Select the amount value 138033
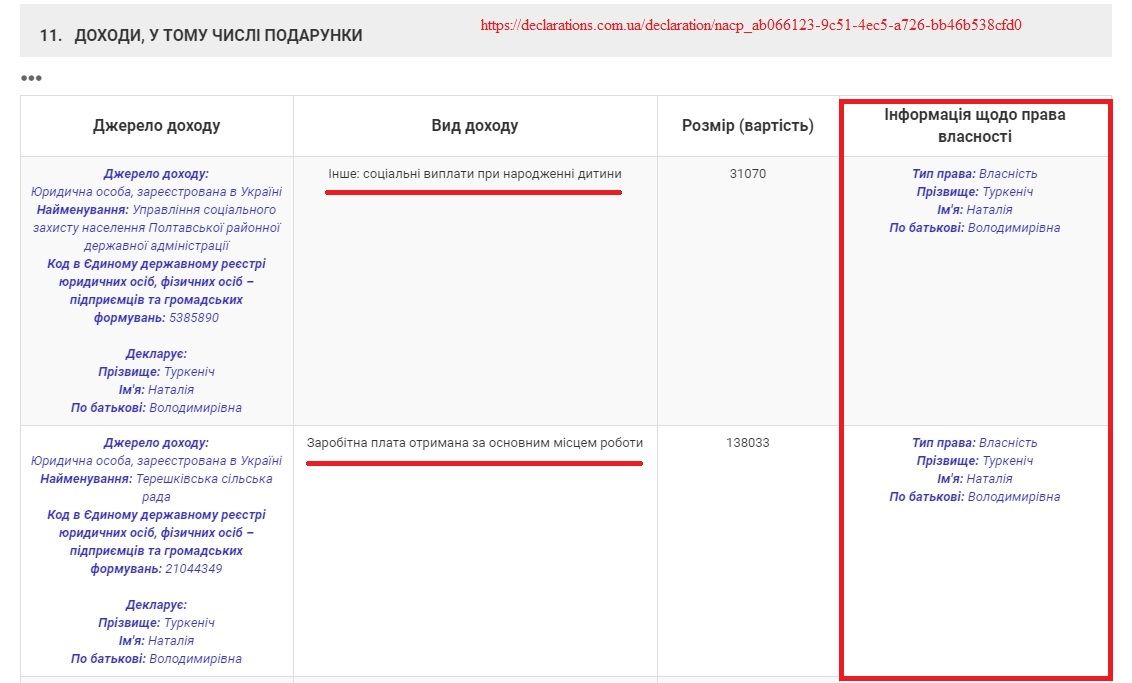 click(x=747, y=443)
